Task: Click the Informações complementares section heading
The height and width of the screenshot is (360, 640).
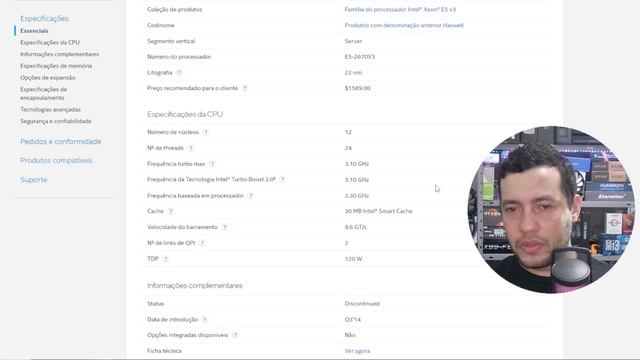Action: click(195, 286)
